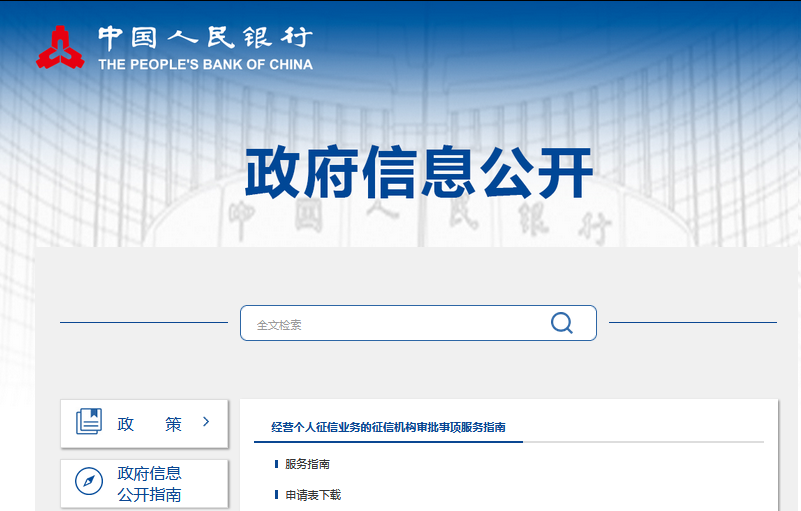The height and width of the screenshot is (511, 801).
Task: Click the gray calligraphy sign in banner image
Action: (419, 221)
